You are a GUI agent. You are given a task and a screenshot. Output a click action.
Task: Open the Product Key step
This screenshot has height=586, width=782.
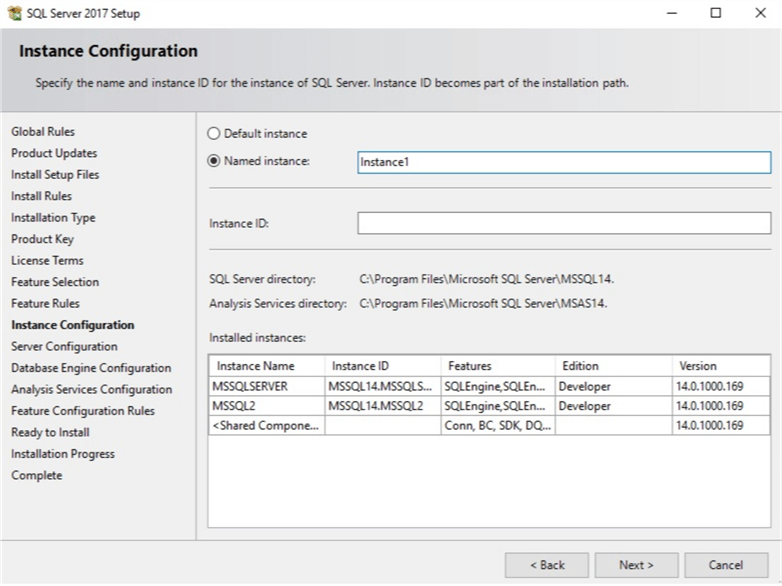[x=42, y=239]
